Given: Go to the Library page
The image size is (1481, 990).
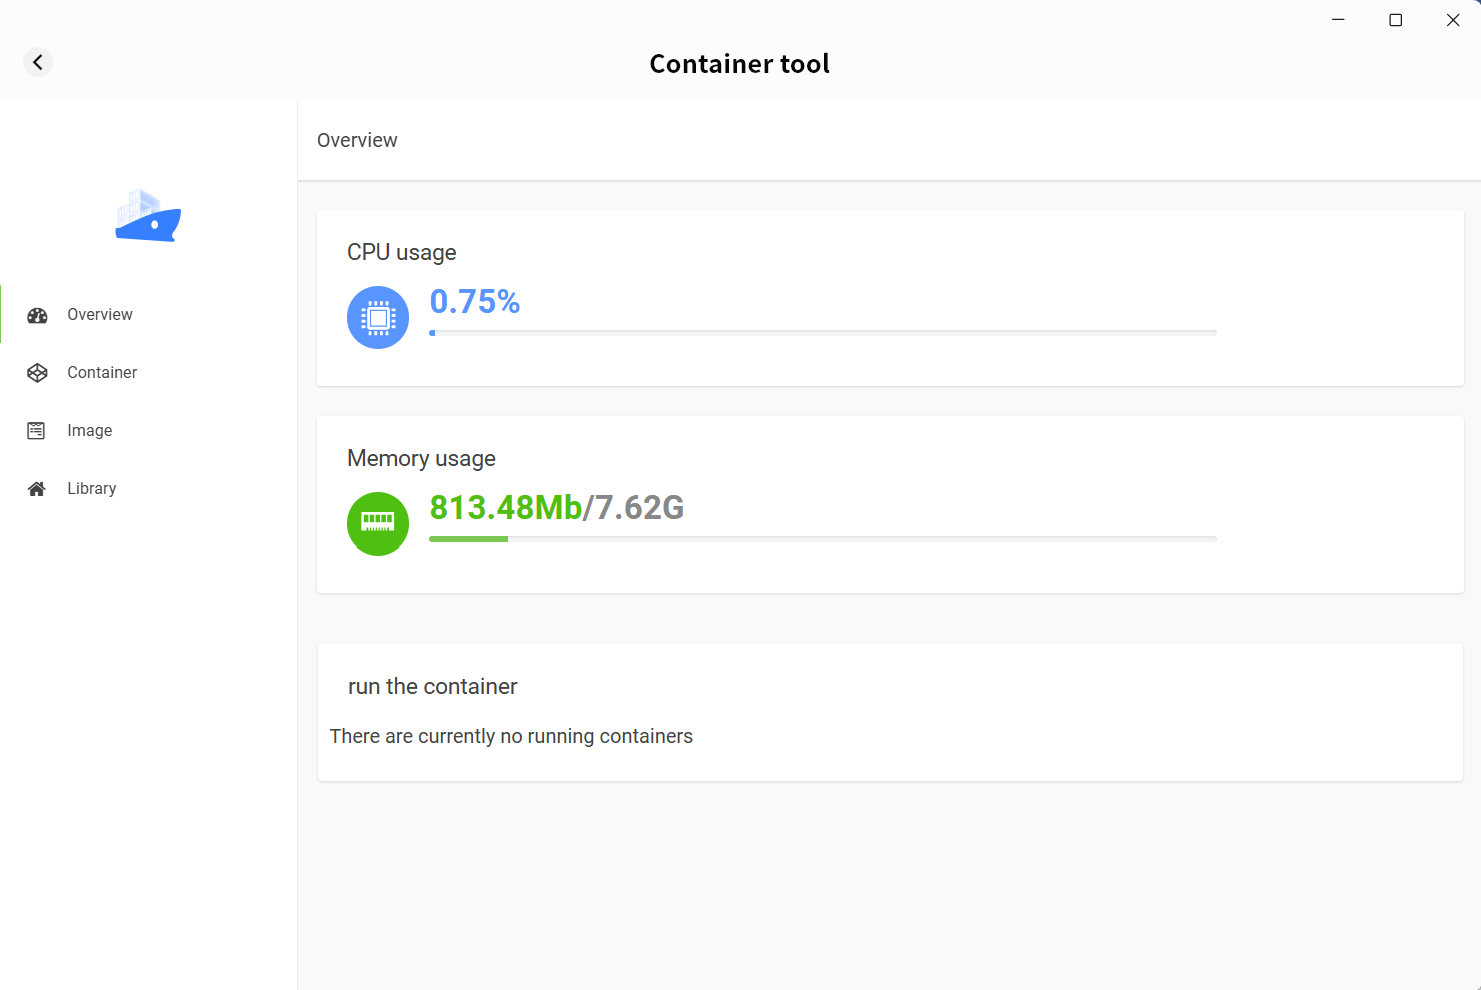Looking at the screenshot, I should coord(92,489).
